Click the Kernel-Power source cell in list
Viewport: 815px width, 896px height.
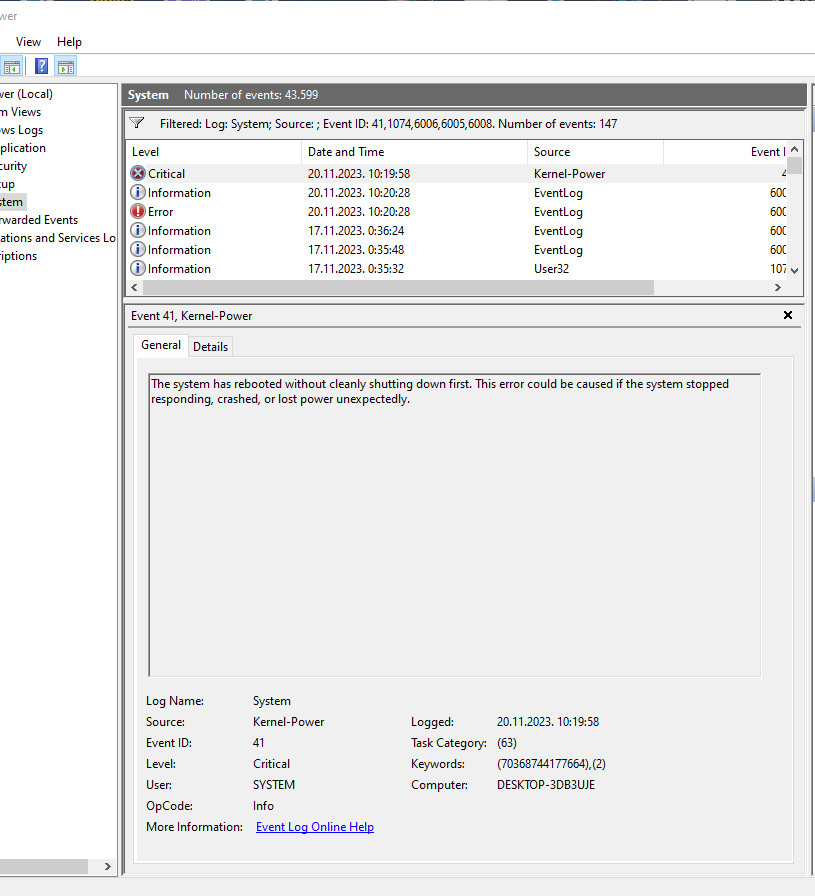point(570,174)
